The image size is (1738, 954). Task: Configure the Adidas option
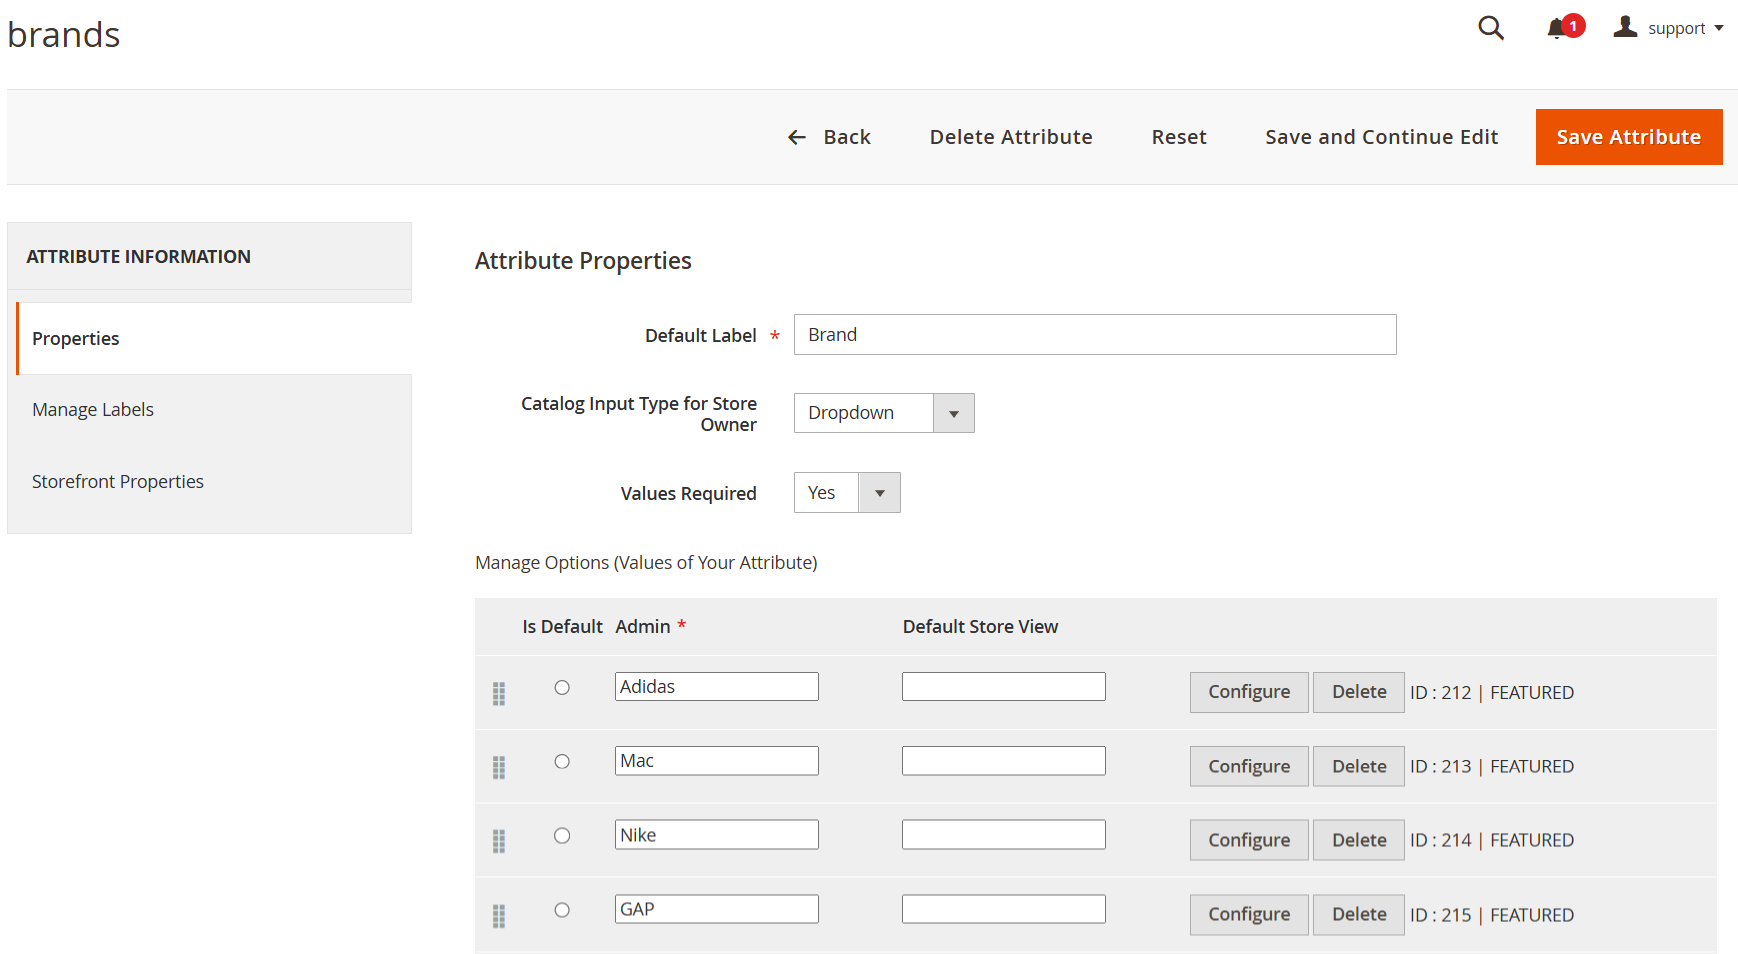tap(1249, 692)
